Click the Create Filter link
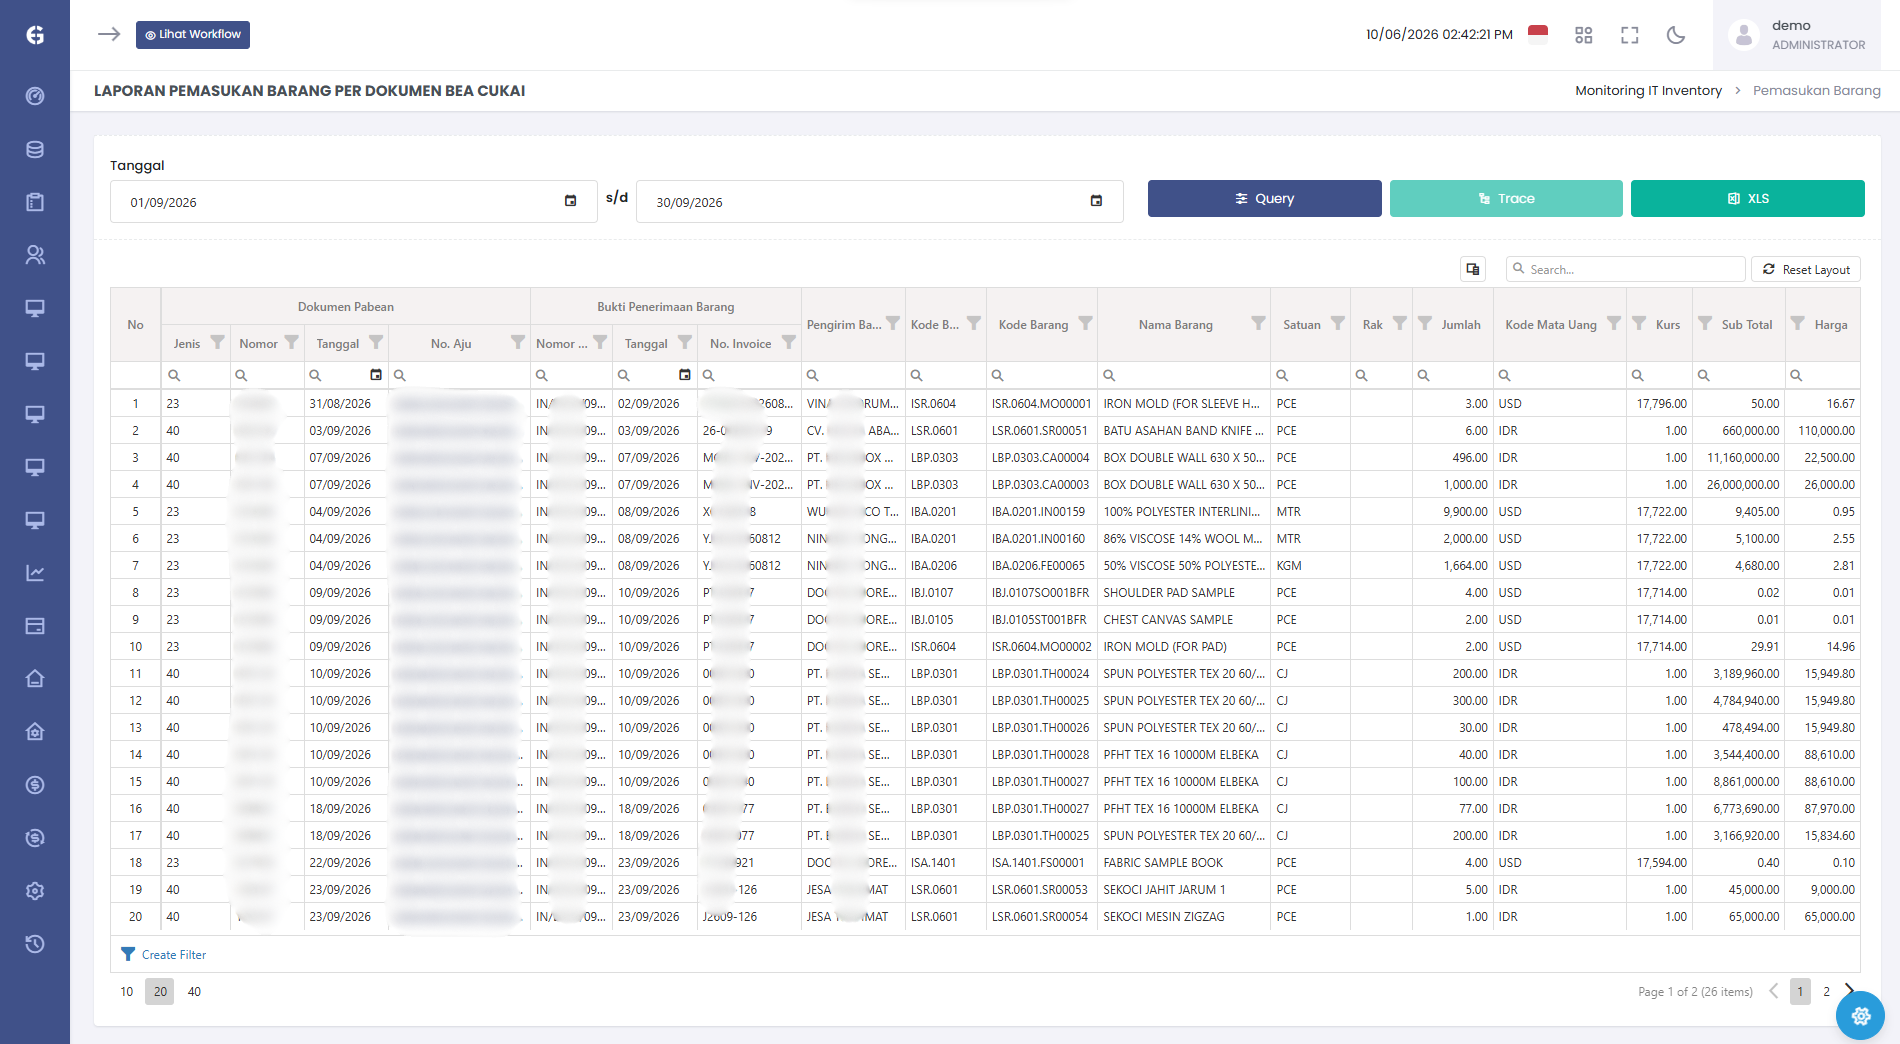Image resolution: width=1900 pixels, height=1044 pixels. 174,954
